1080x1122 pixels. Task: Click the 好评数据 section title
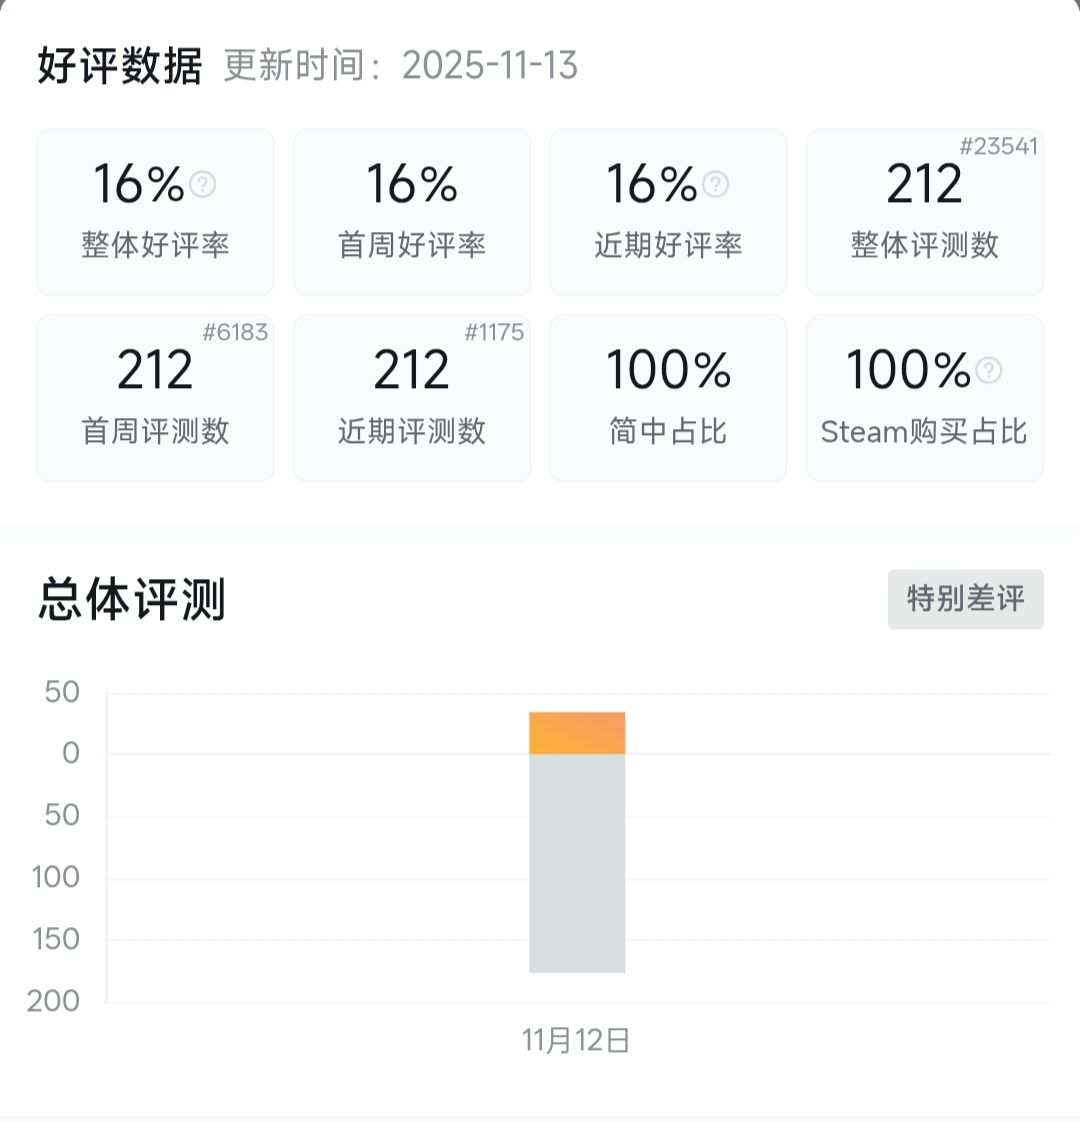(120, 67)
